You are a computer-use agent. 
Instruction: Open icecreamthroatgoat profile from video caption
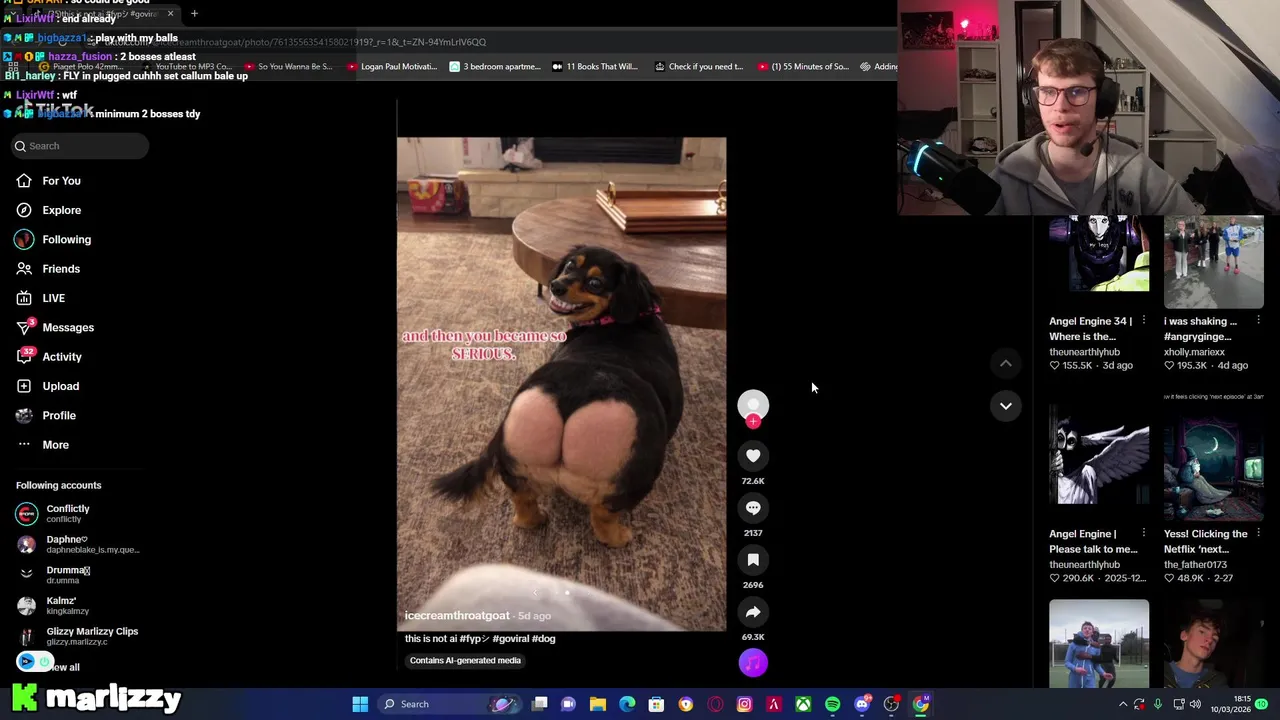coord(457,616)
